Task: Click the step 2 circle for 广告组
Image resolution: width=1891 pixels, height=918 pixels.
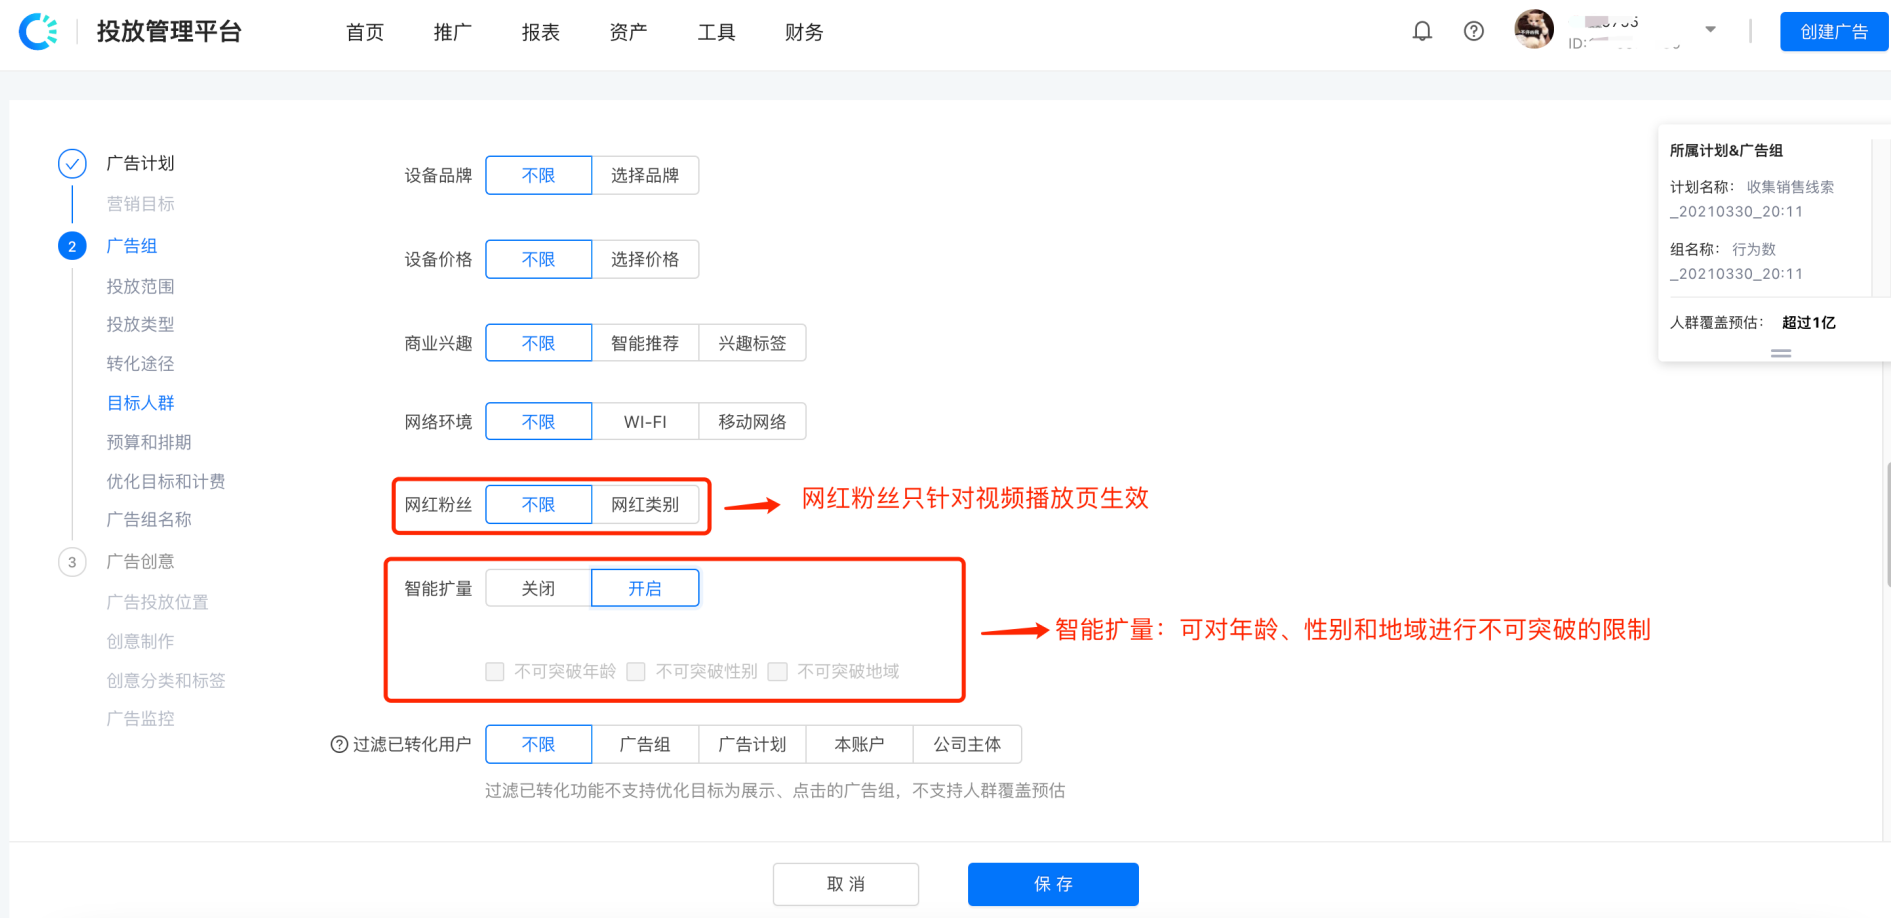Action: tap(72, 245)
